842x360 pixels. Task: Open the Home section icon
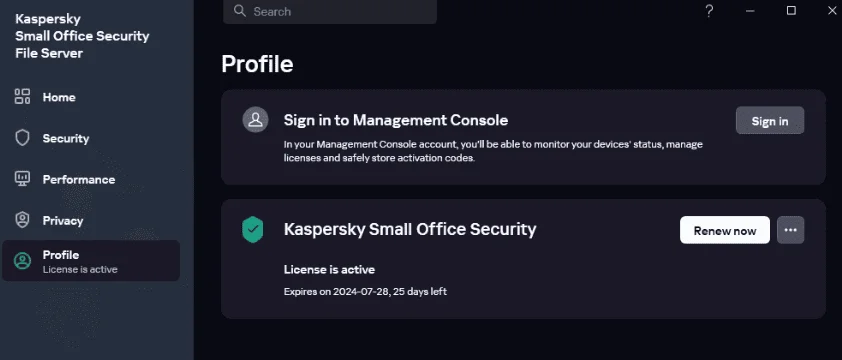[x=22, y=97]
